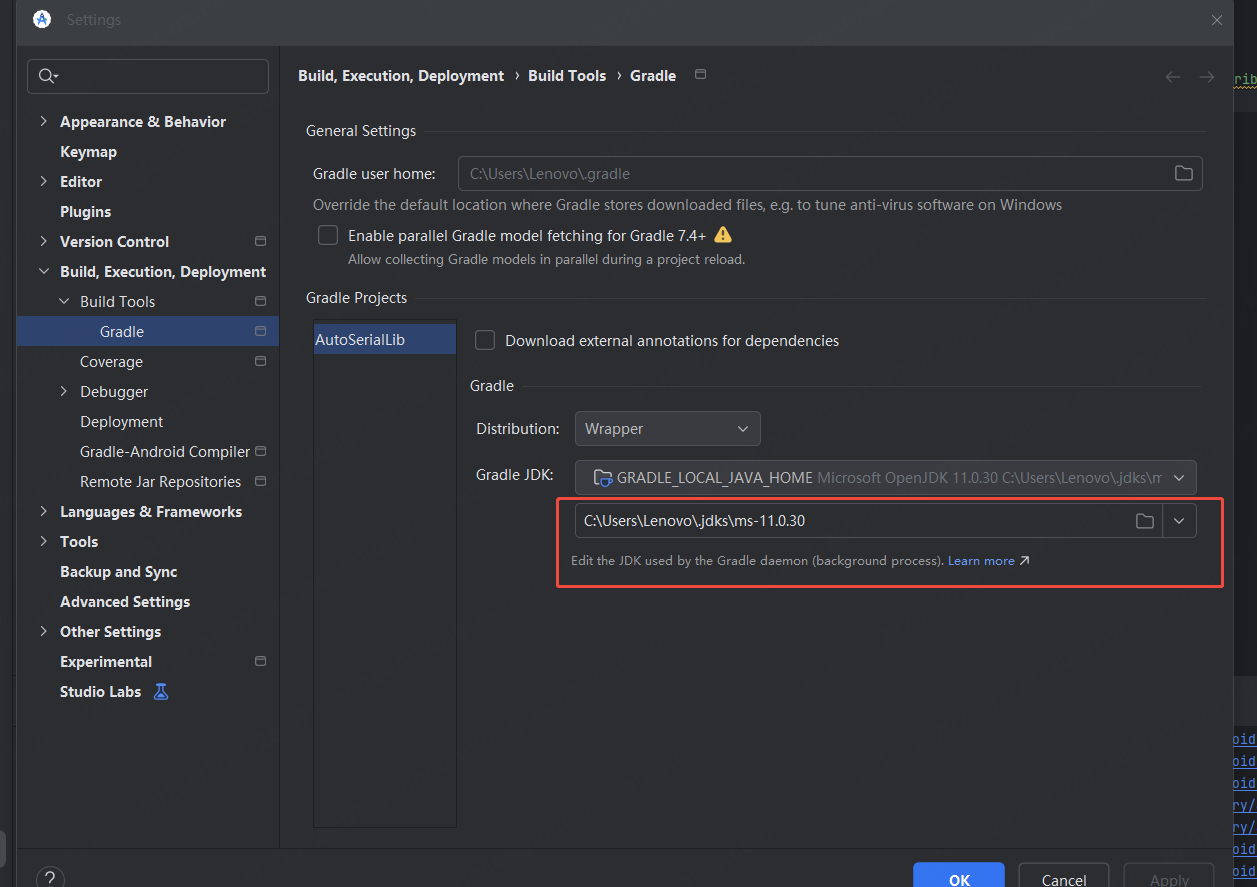Open the Keymap settings page

coord(88,151)
